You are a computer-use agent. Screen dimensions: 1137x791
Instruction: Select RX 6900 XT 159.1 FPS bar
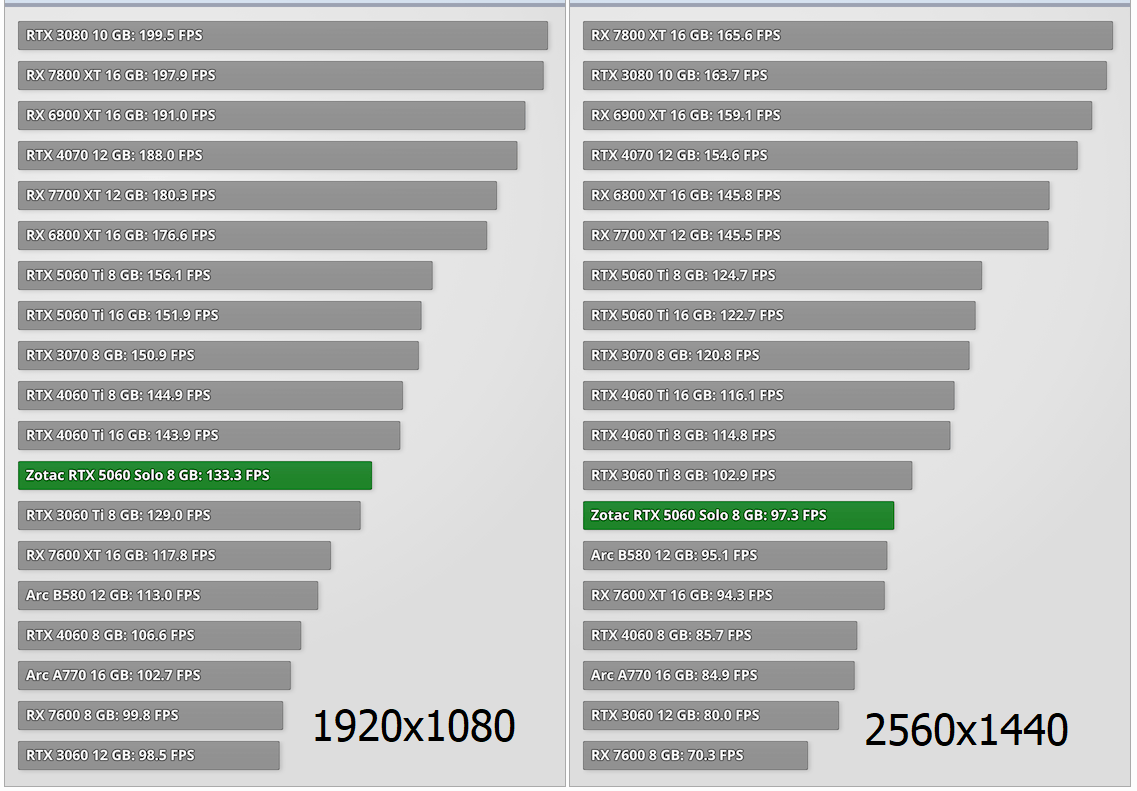[x=838, y=115]
